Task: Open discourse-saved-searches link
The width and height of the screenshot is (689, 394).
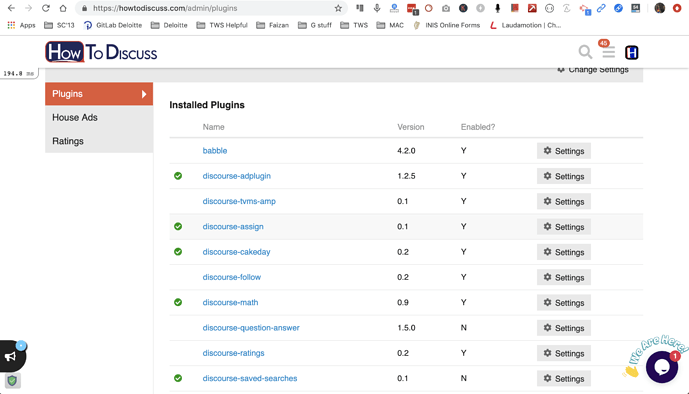Action: pos(250,378)
